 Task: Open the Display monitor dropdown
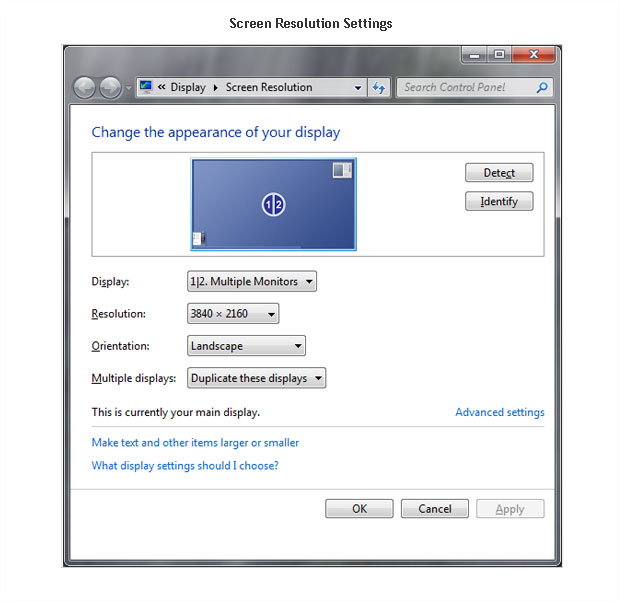point(252,282)
